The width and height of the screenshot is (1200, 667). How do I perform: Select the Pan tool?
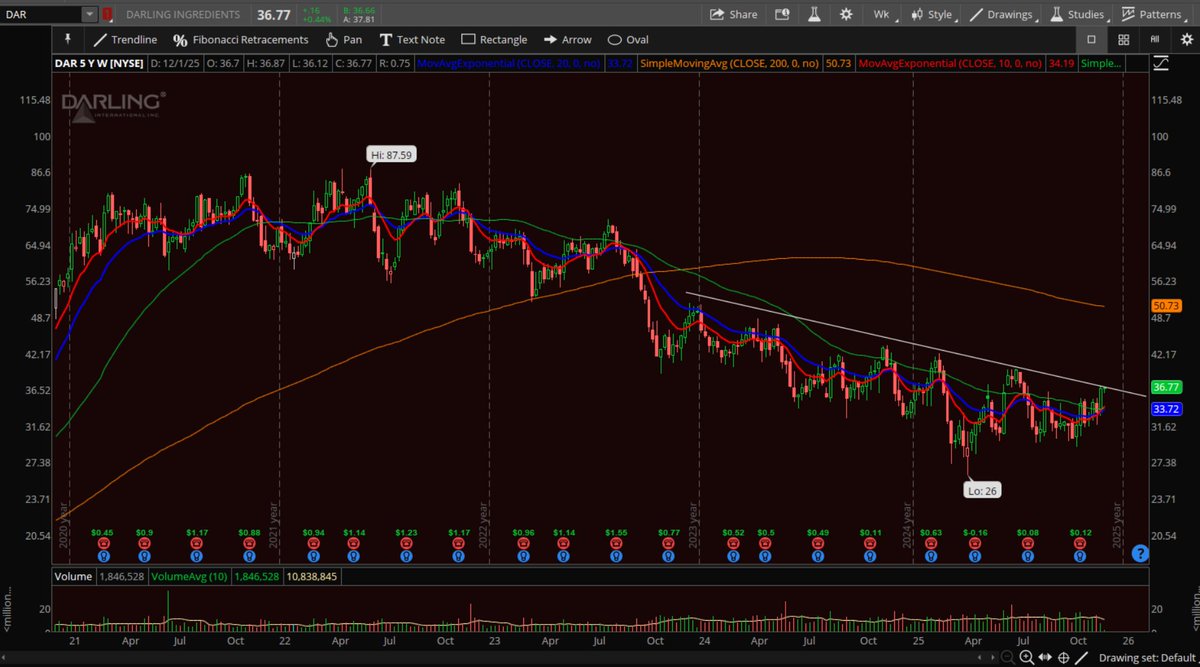pyautogui.click(x=343, y=39)
